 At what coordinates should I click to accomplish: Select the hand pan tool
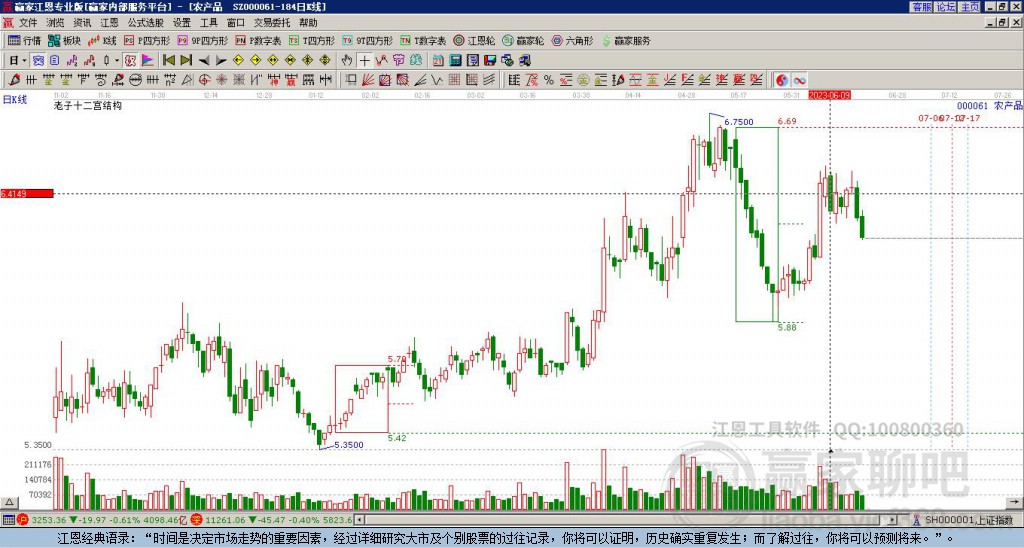347,61
